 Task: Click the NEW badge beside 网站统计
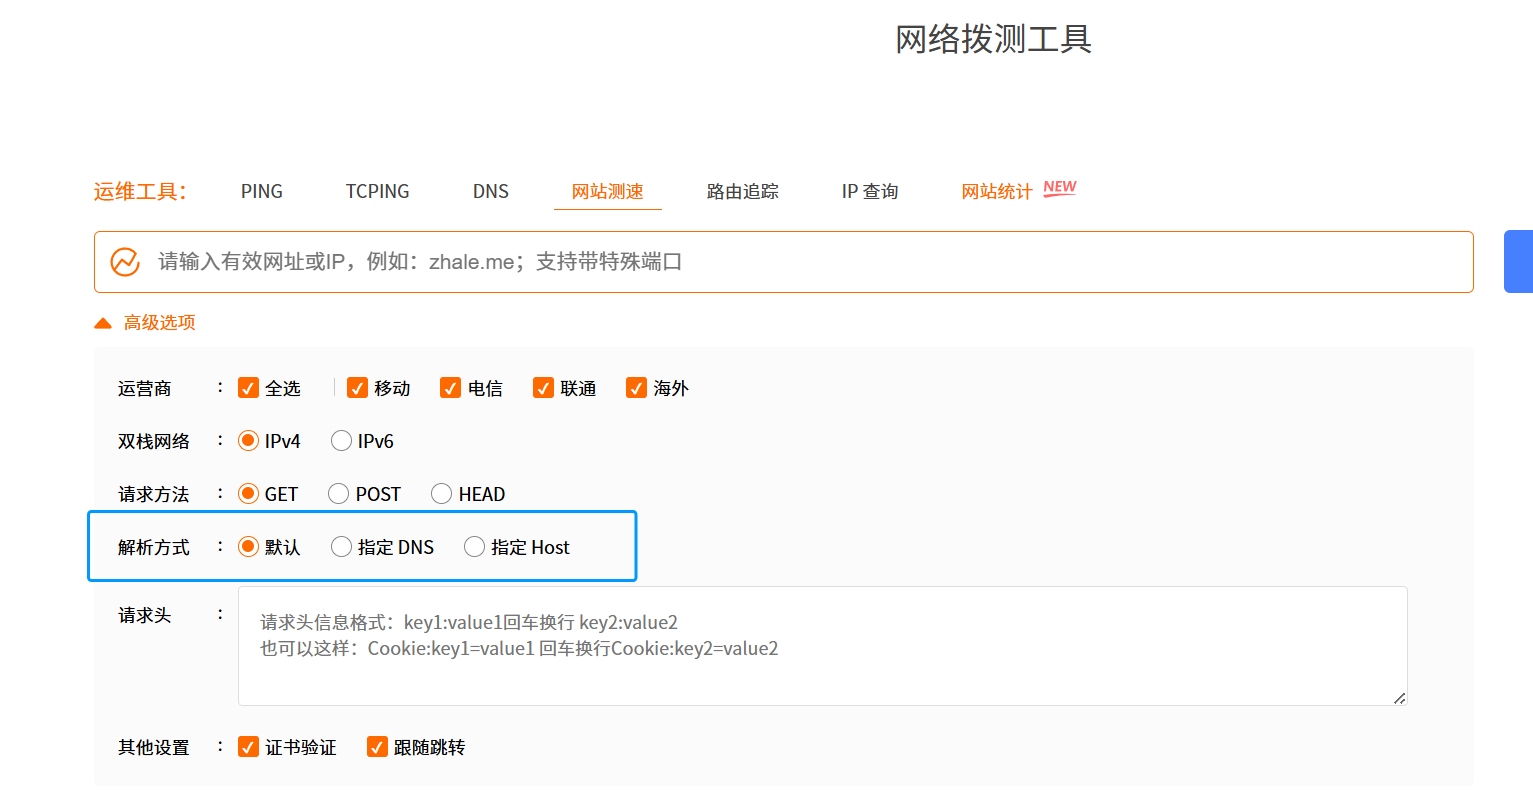(x=1059, y=188)
